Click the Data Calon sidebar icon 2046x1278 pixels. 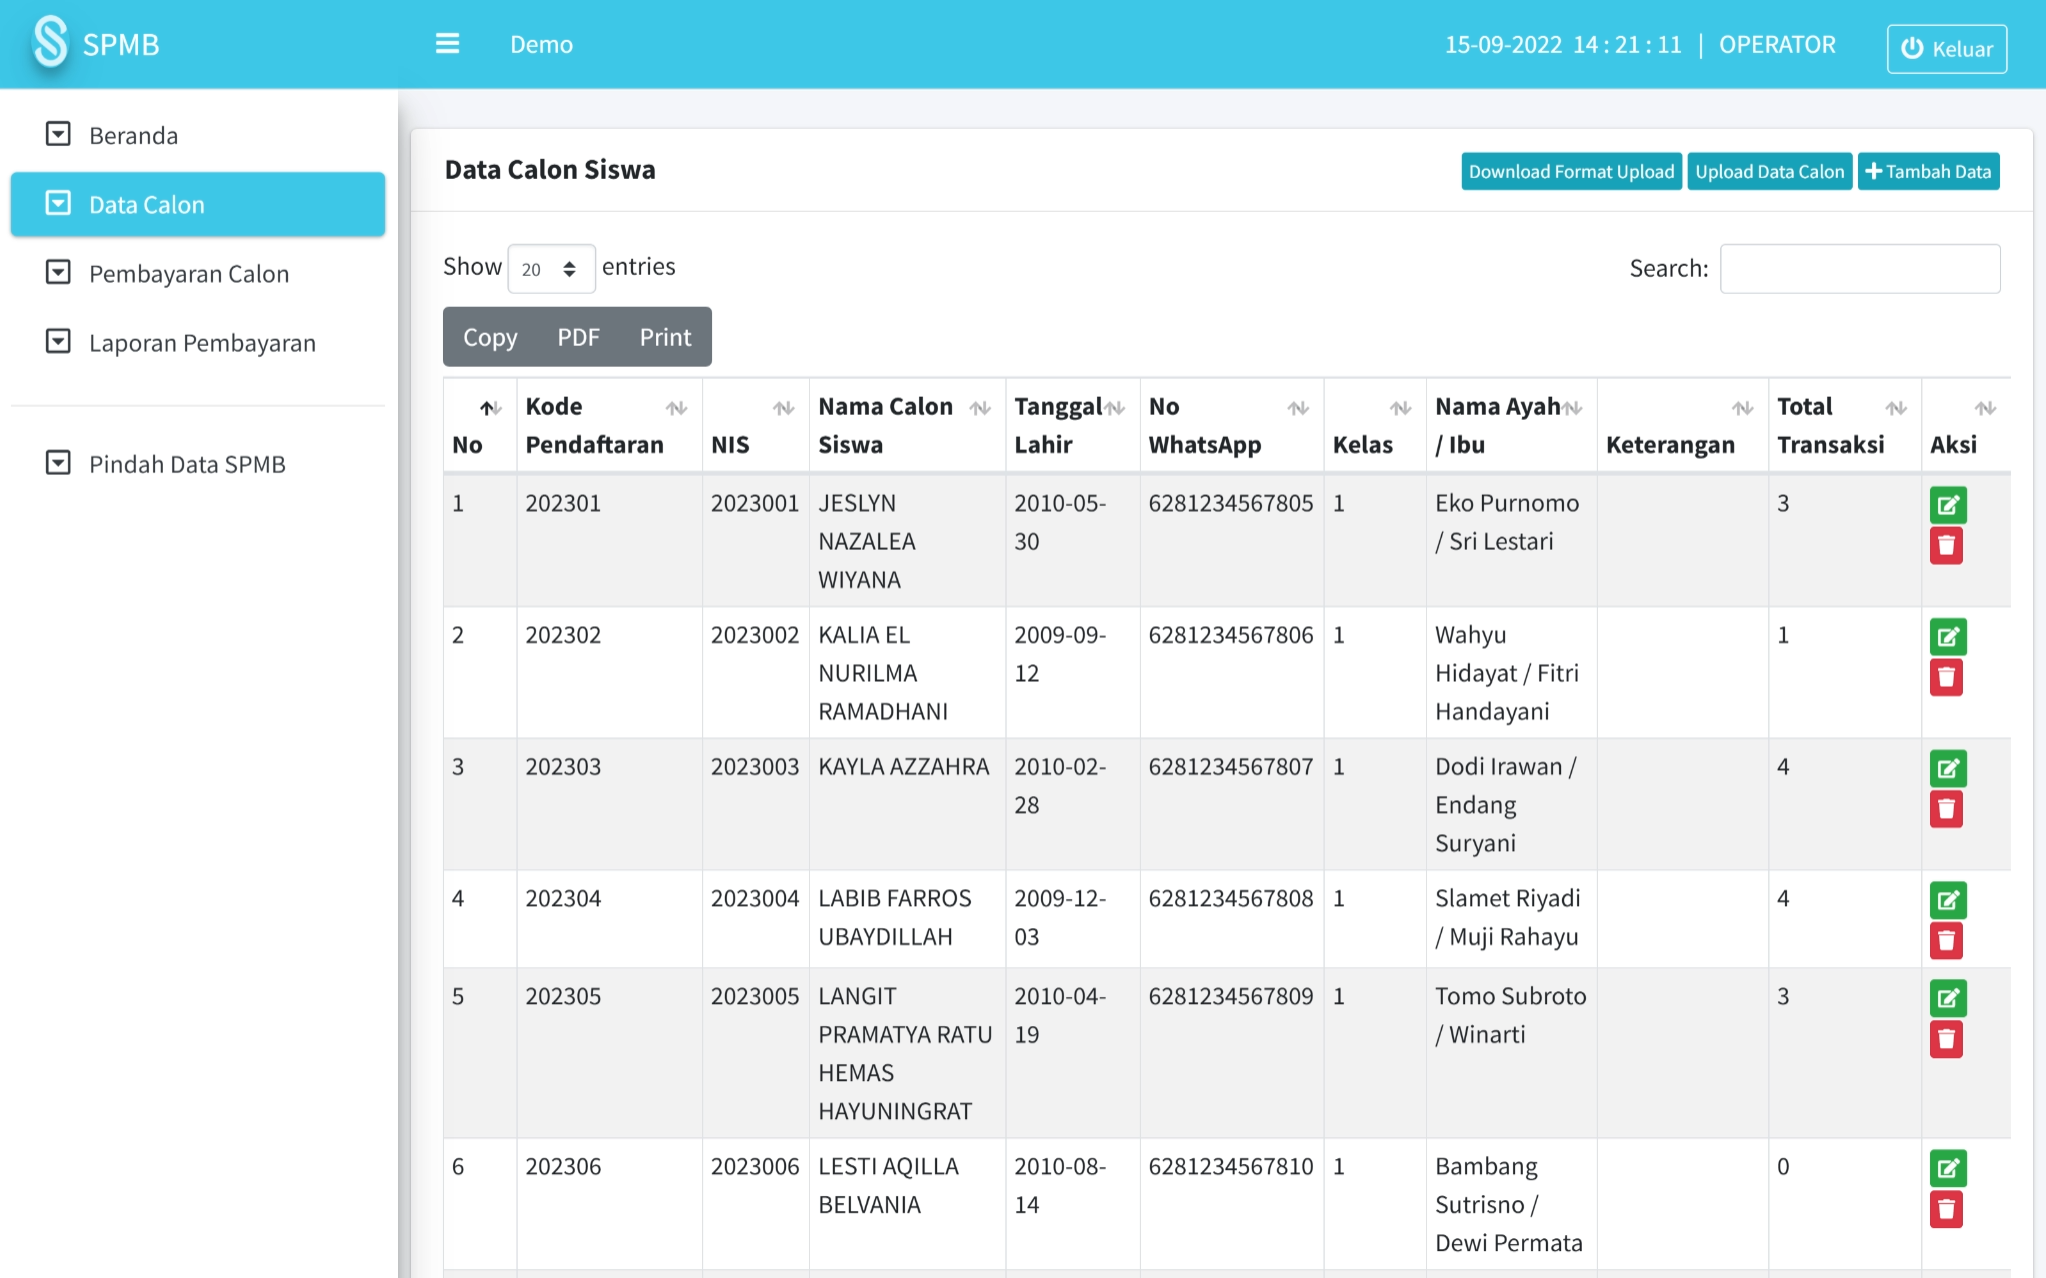58,203
